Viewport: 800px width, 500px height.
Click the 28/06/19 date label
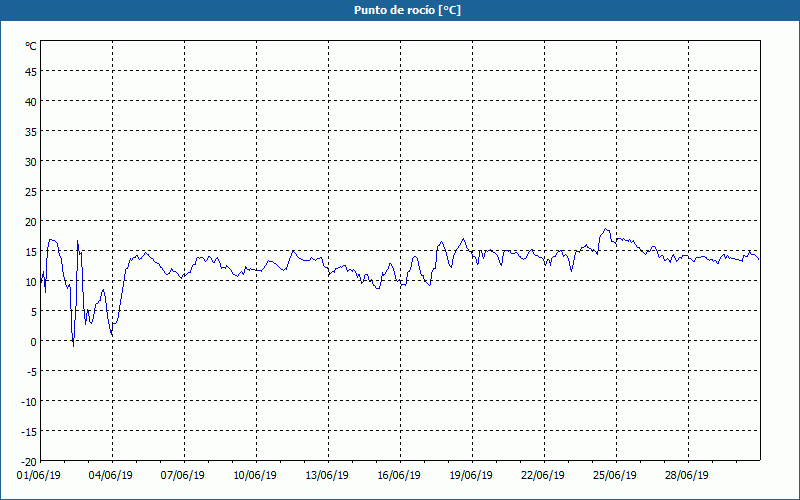click(x=687, y=476)
